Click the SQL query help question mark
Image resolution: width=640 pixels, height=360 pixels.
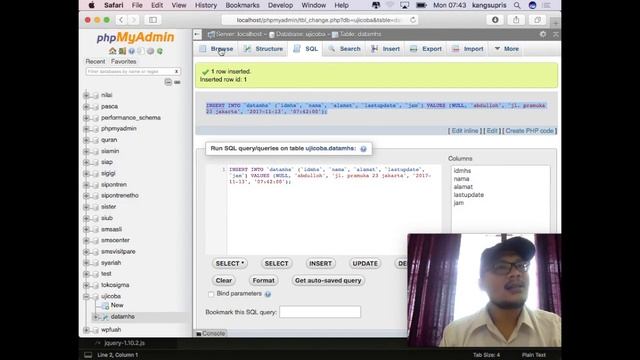click(363, 149)
